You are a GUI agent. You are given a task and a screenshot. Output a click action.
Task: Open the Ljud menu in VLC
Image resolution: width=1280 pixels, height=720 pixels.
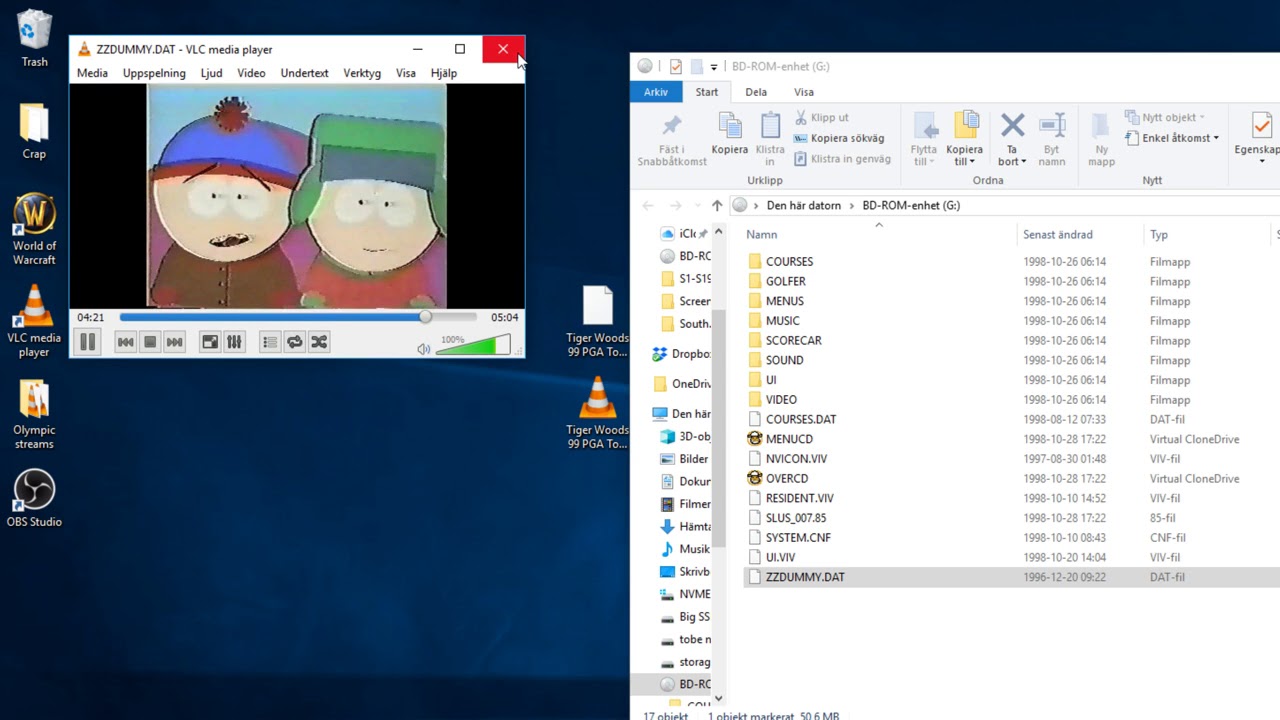211,73
